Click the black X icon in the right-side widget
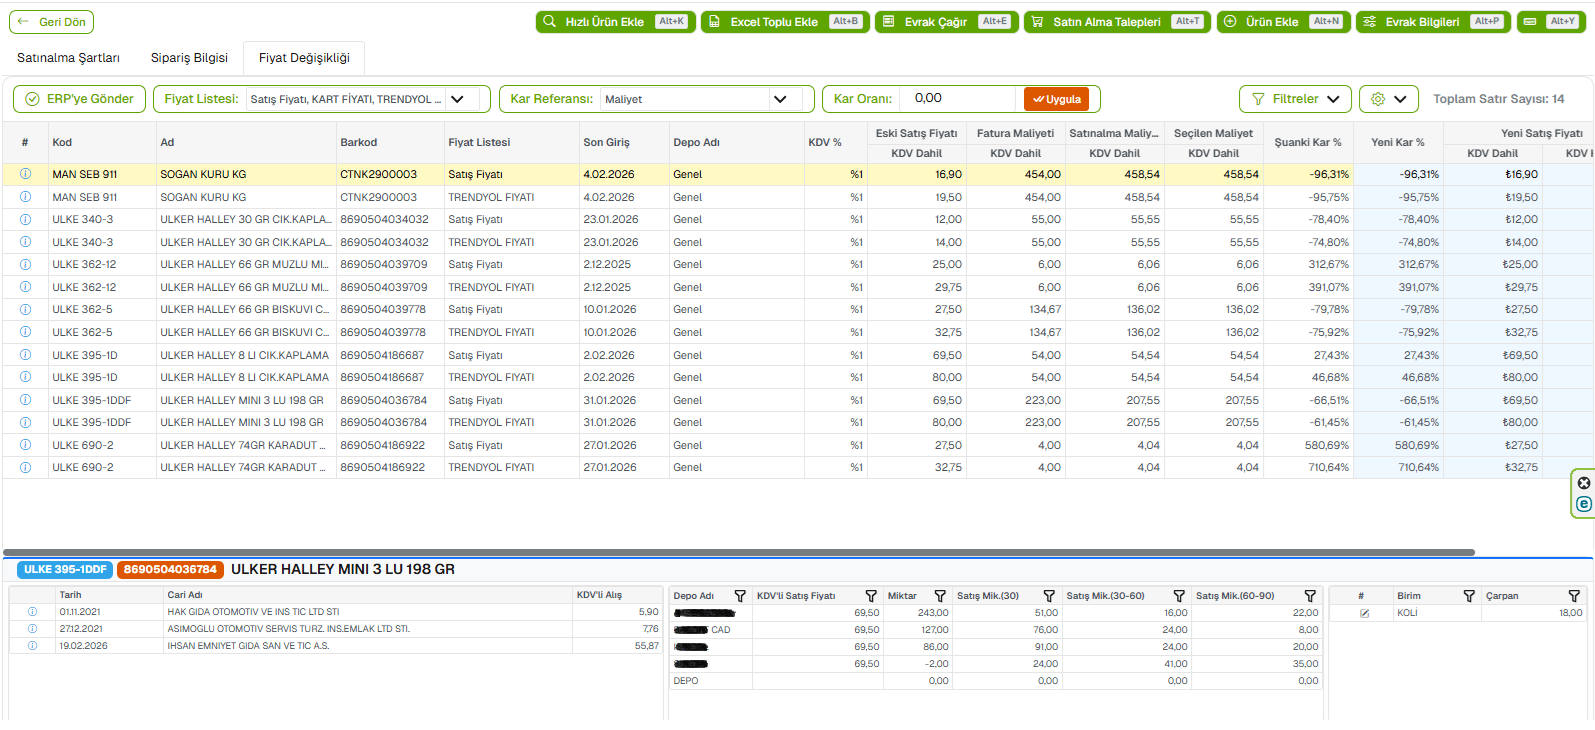Screen dimensions: 1595x730 point(1584,483)
